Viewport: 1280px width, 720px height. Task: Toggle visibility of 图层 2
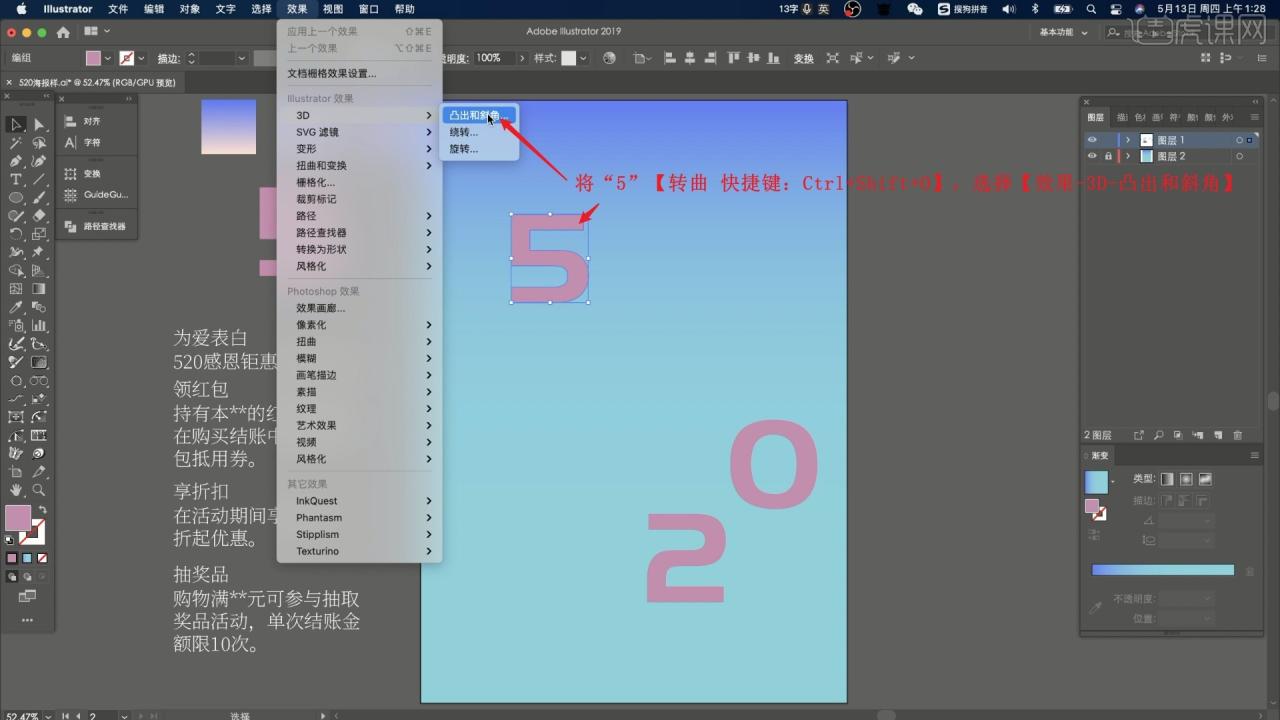(x=1092, y=156)
